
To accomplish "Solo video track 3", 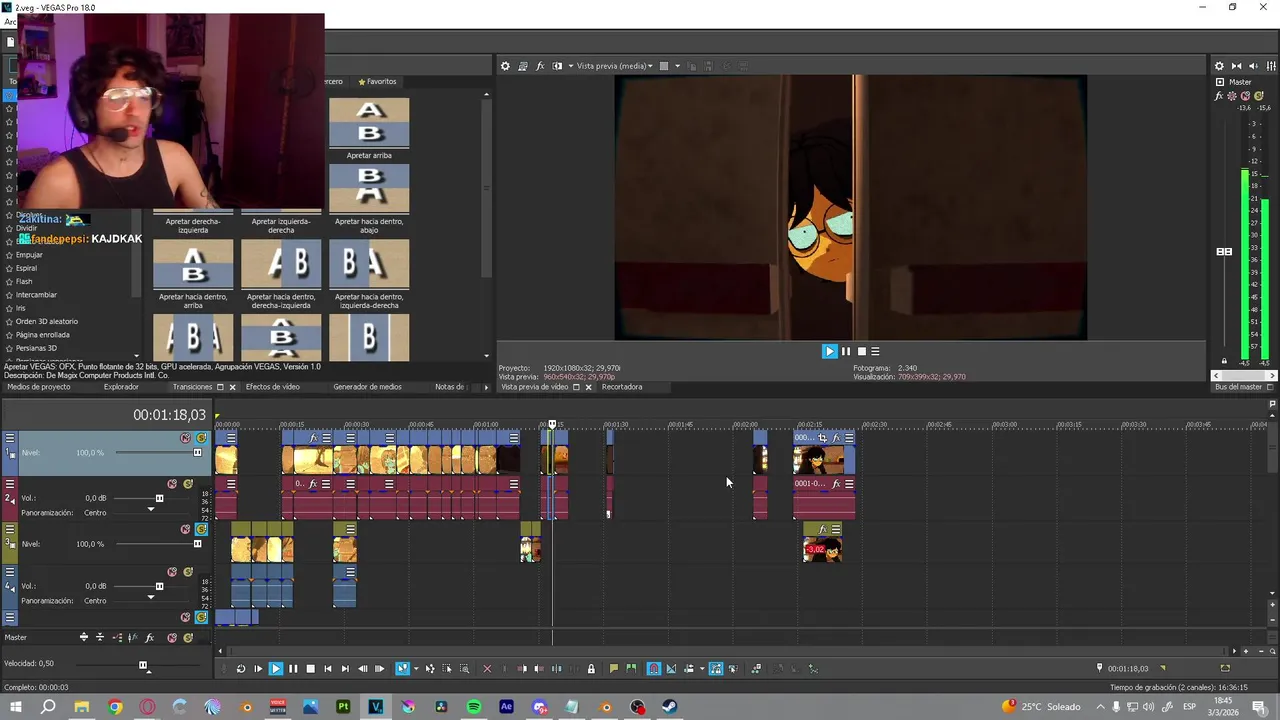I will 201,529.
